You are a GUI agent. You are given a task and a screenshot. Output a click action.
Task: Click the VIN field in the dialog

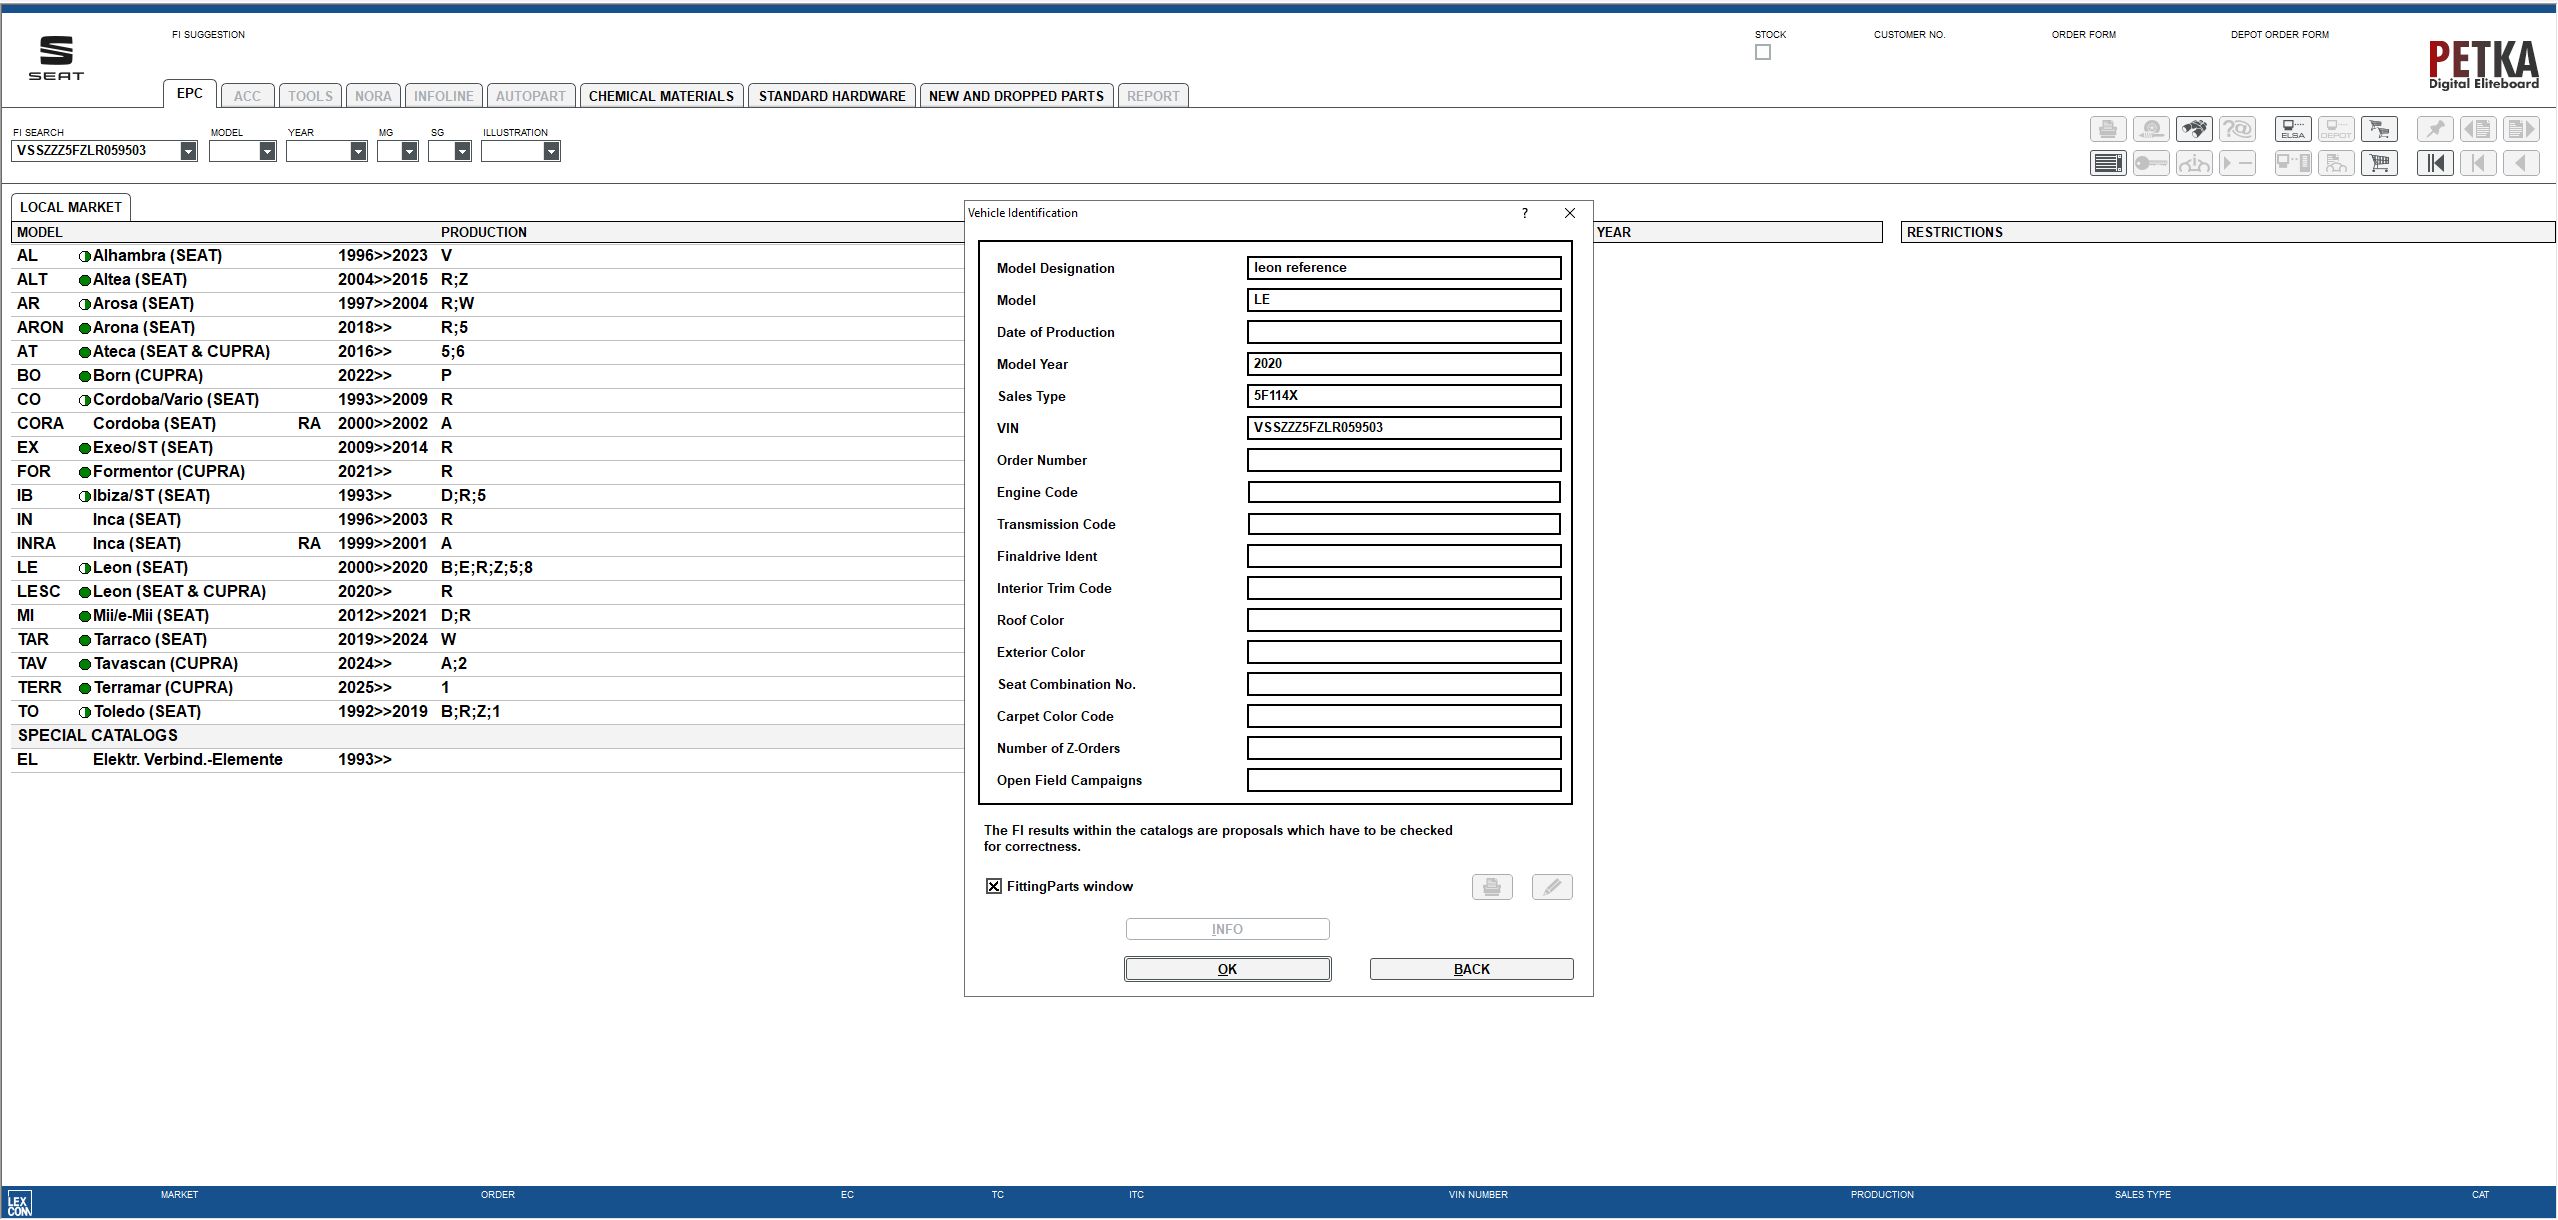(1404, 428)
